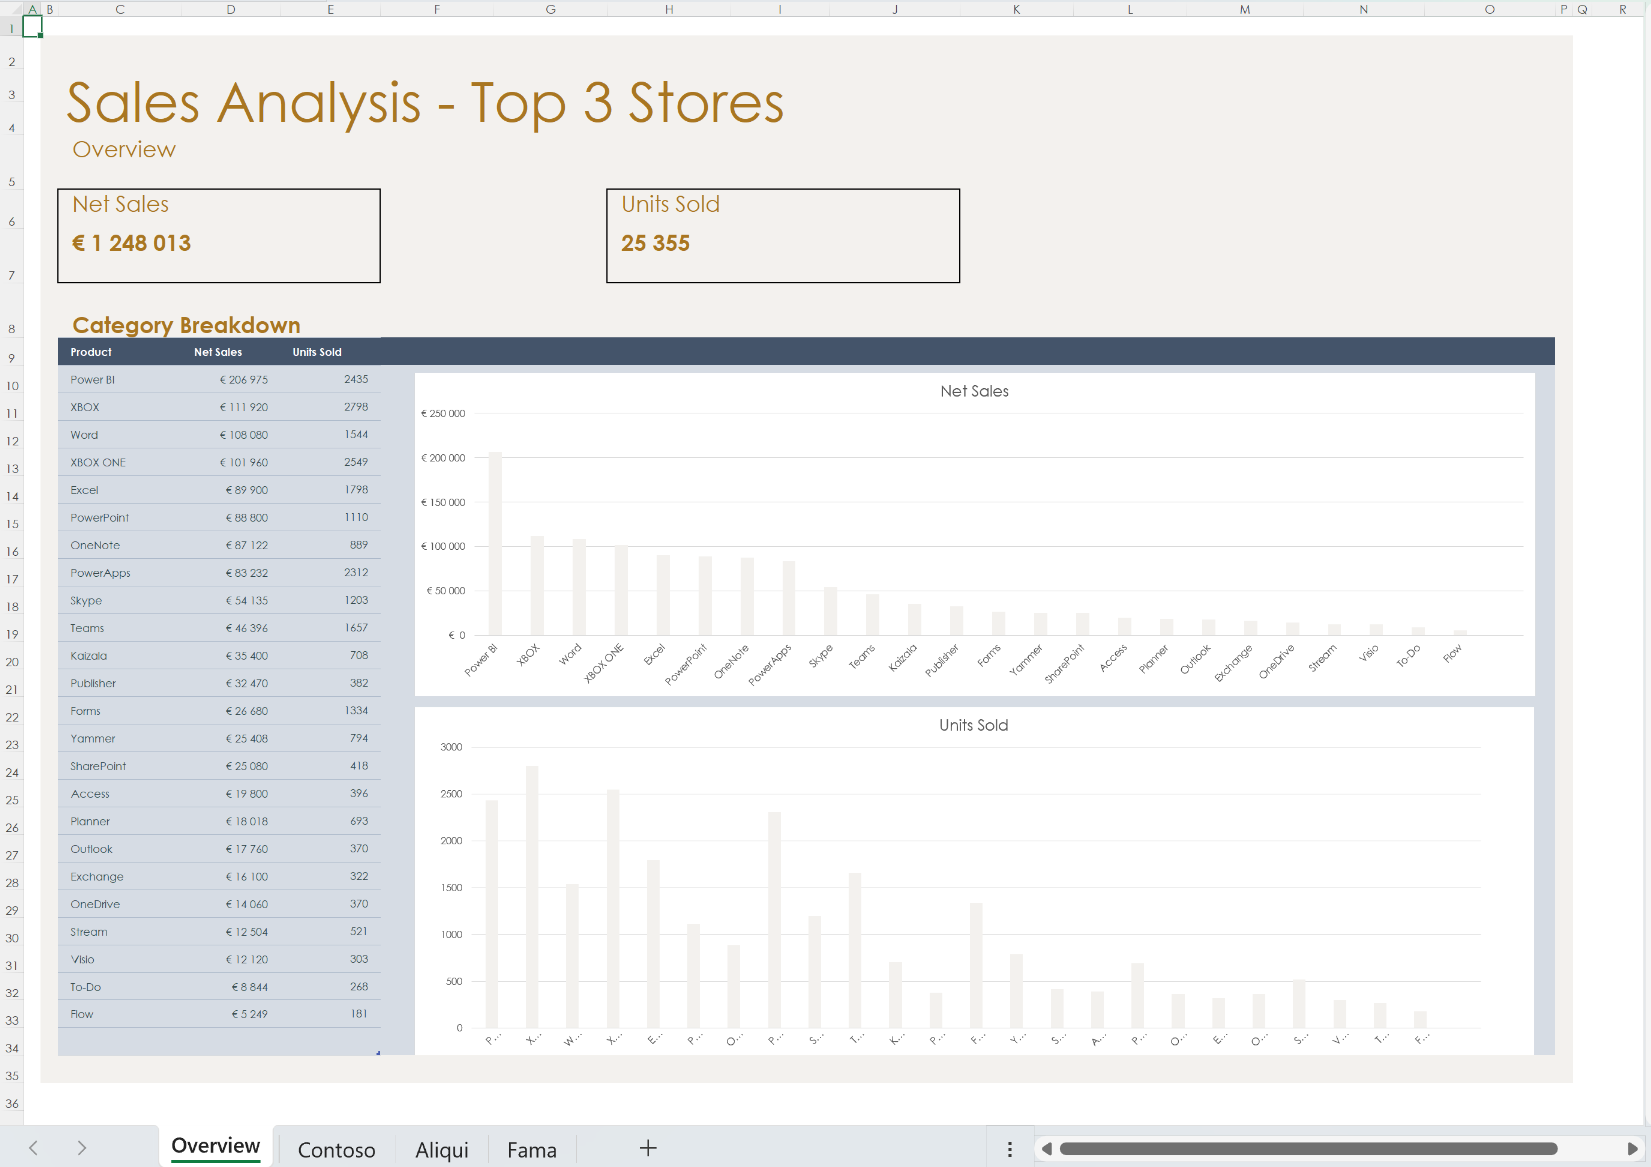Image resolution: width=1651 pixels, height=1167 pixels.
Task: Select row 20 header
Action: pos(12,662)
